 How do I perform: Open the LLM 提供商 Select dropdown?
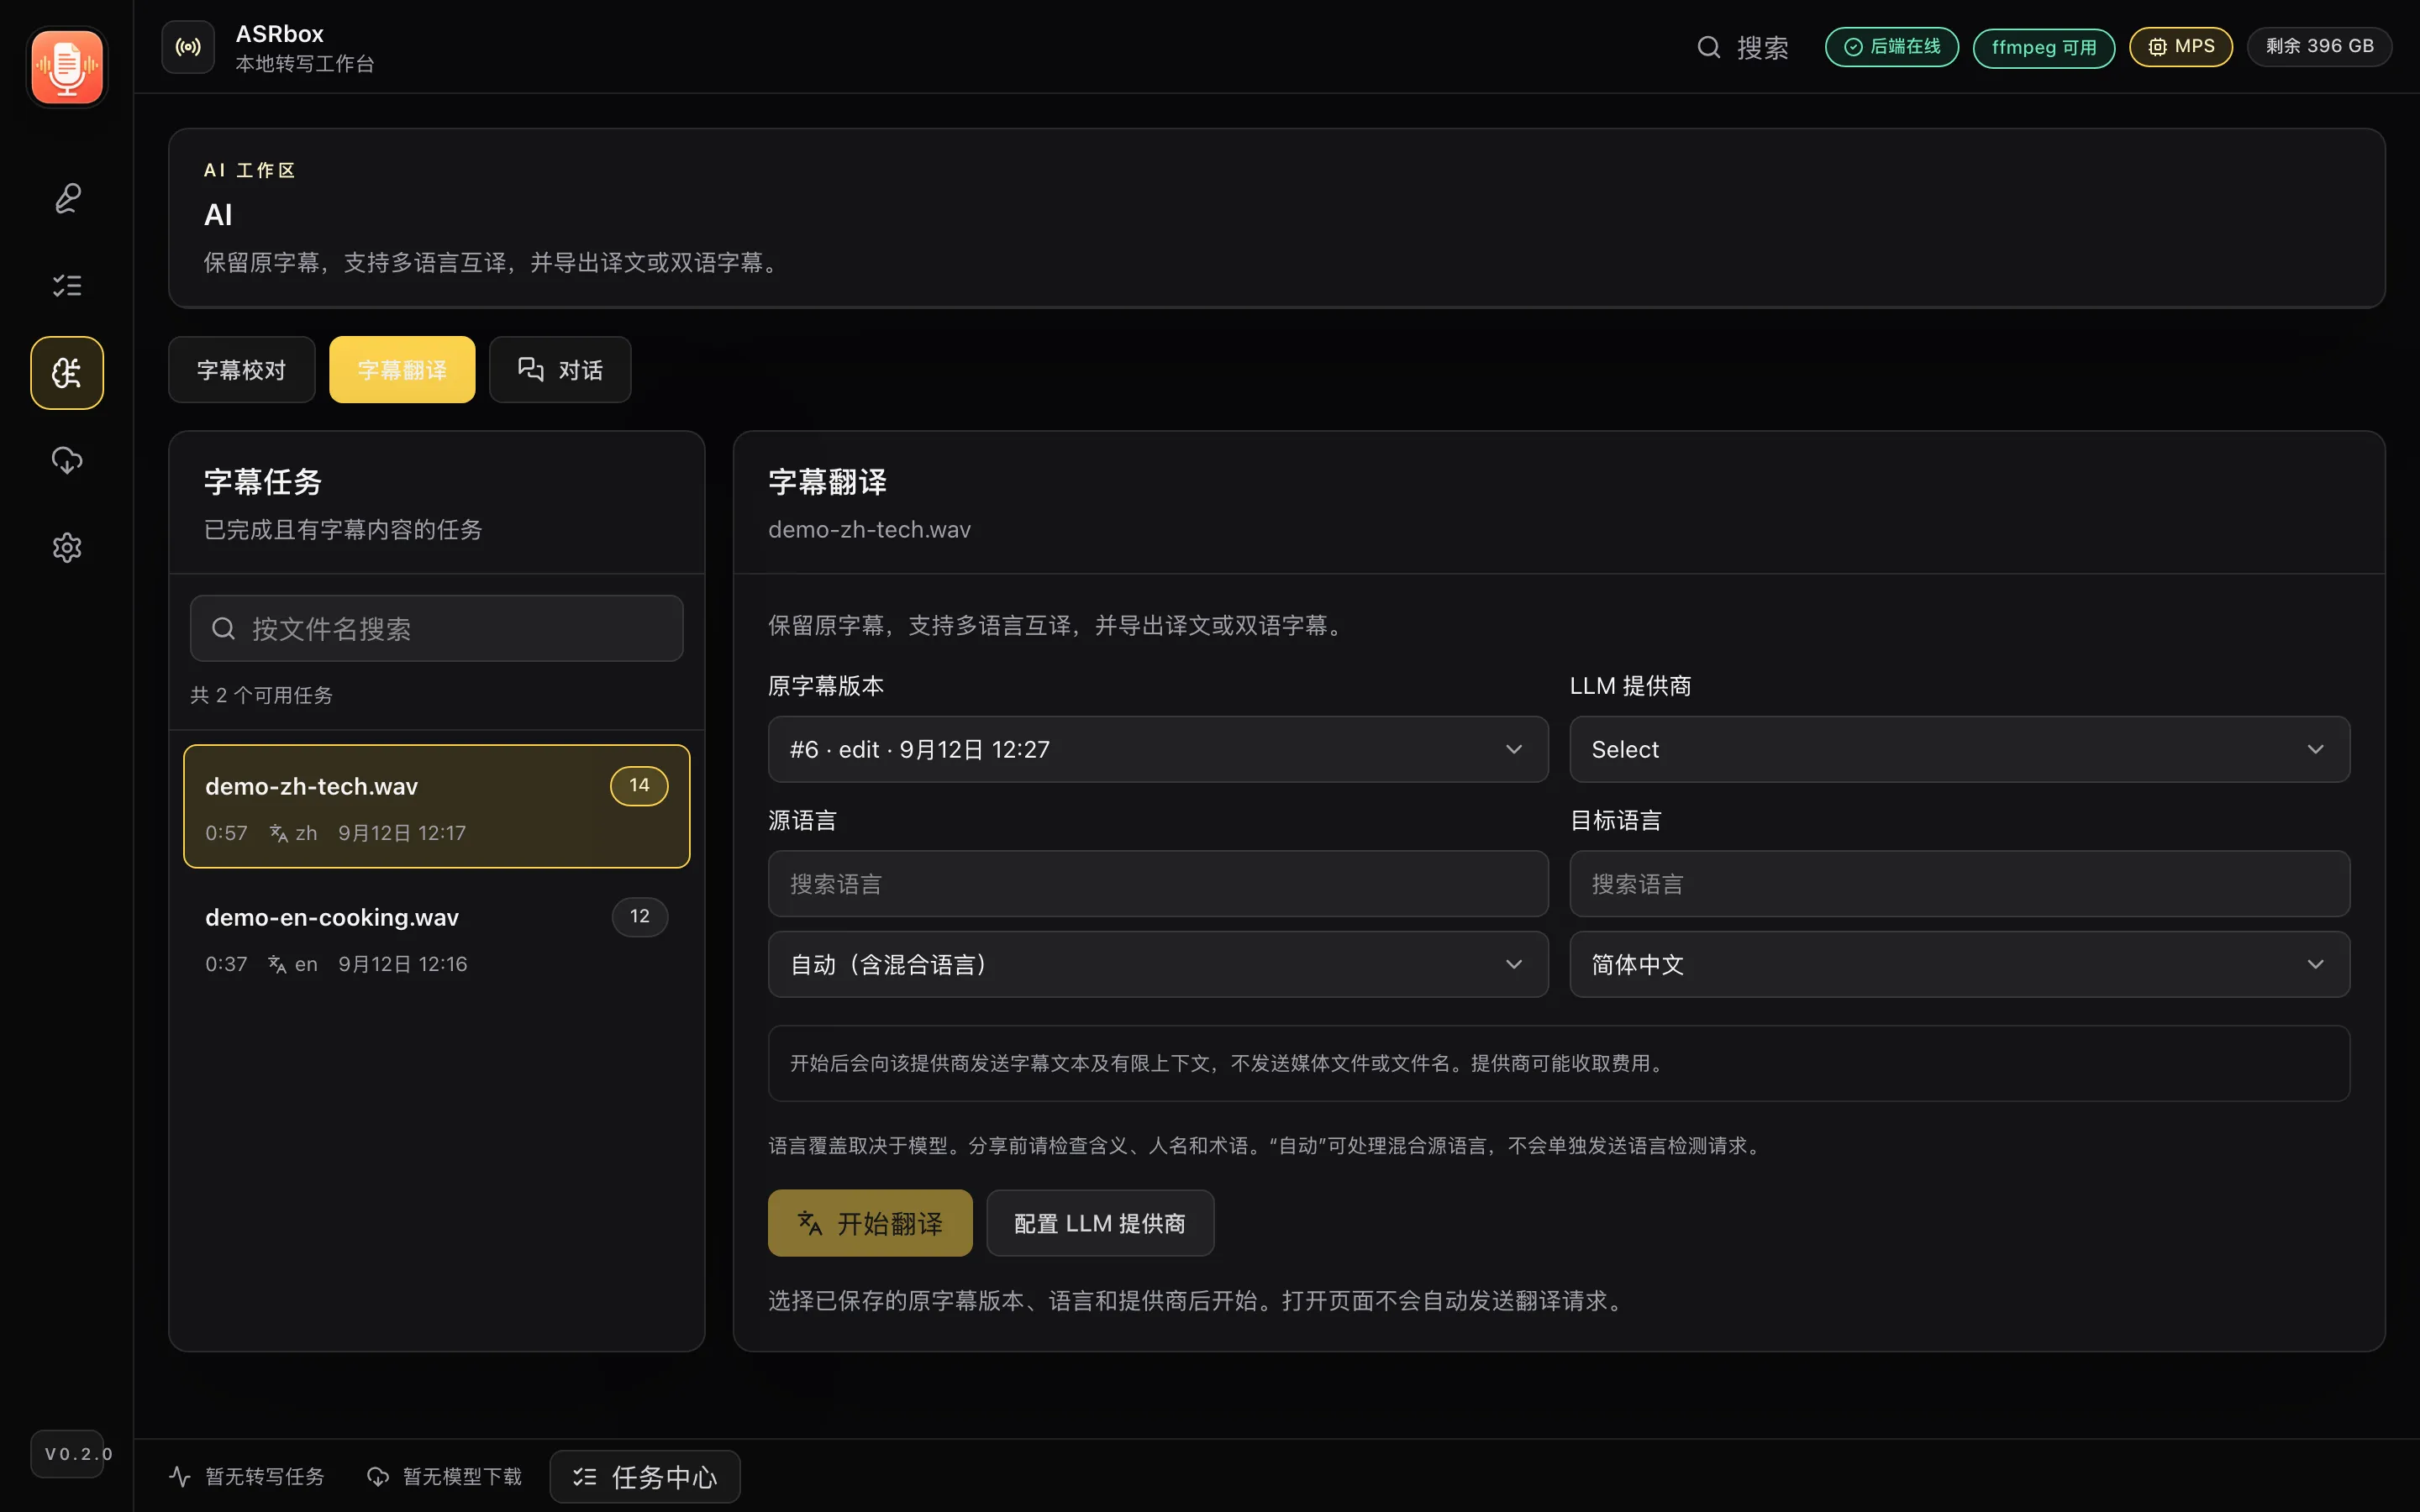pyautogui.click(x=1959, y=749)
